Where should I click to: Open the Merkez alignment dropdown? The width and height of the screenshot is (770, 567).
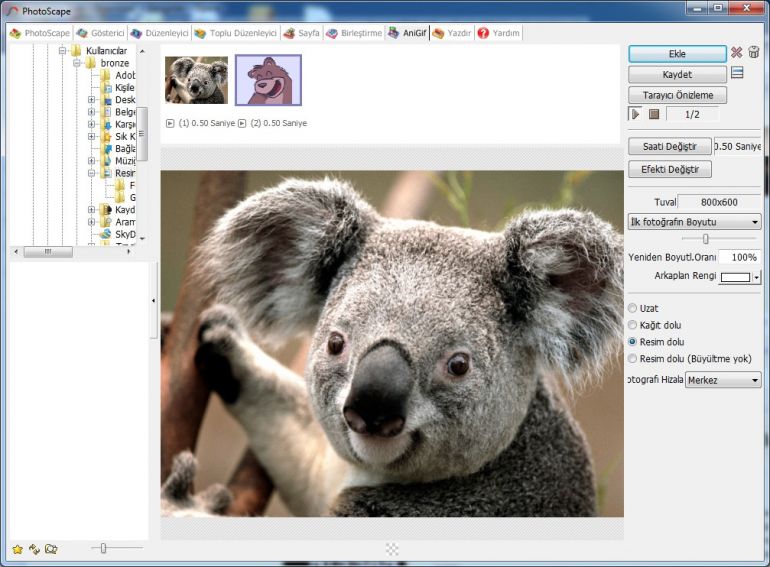coord(723,380)
